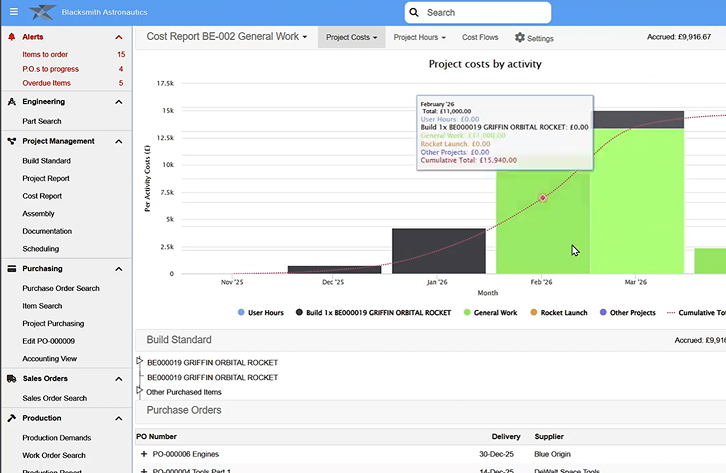The height and width of the screenshot is (473, 726).
Task: Collapse the Project Management section
Action: click(119, 141)
